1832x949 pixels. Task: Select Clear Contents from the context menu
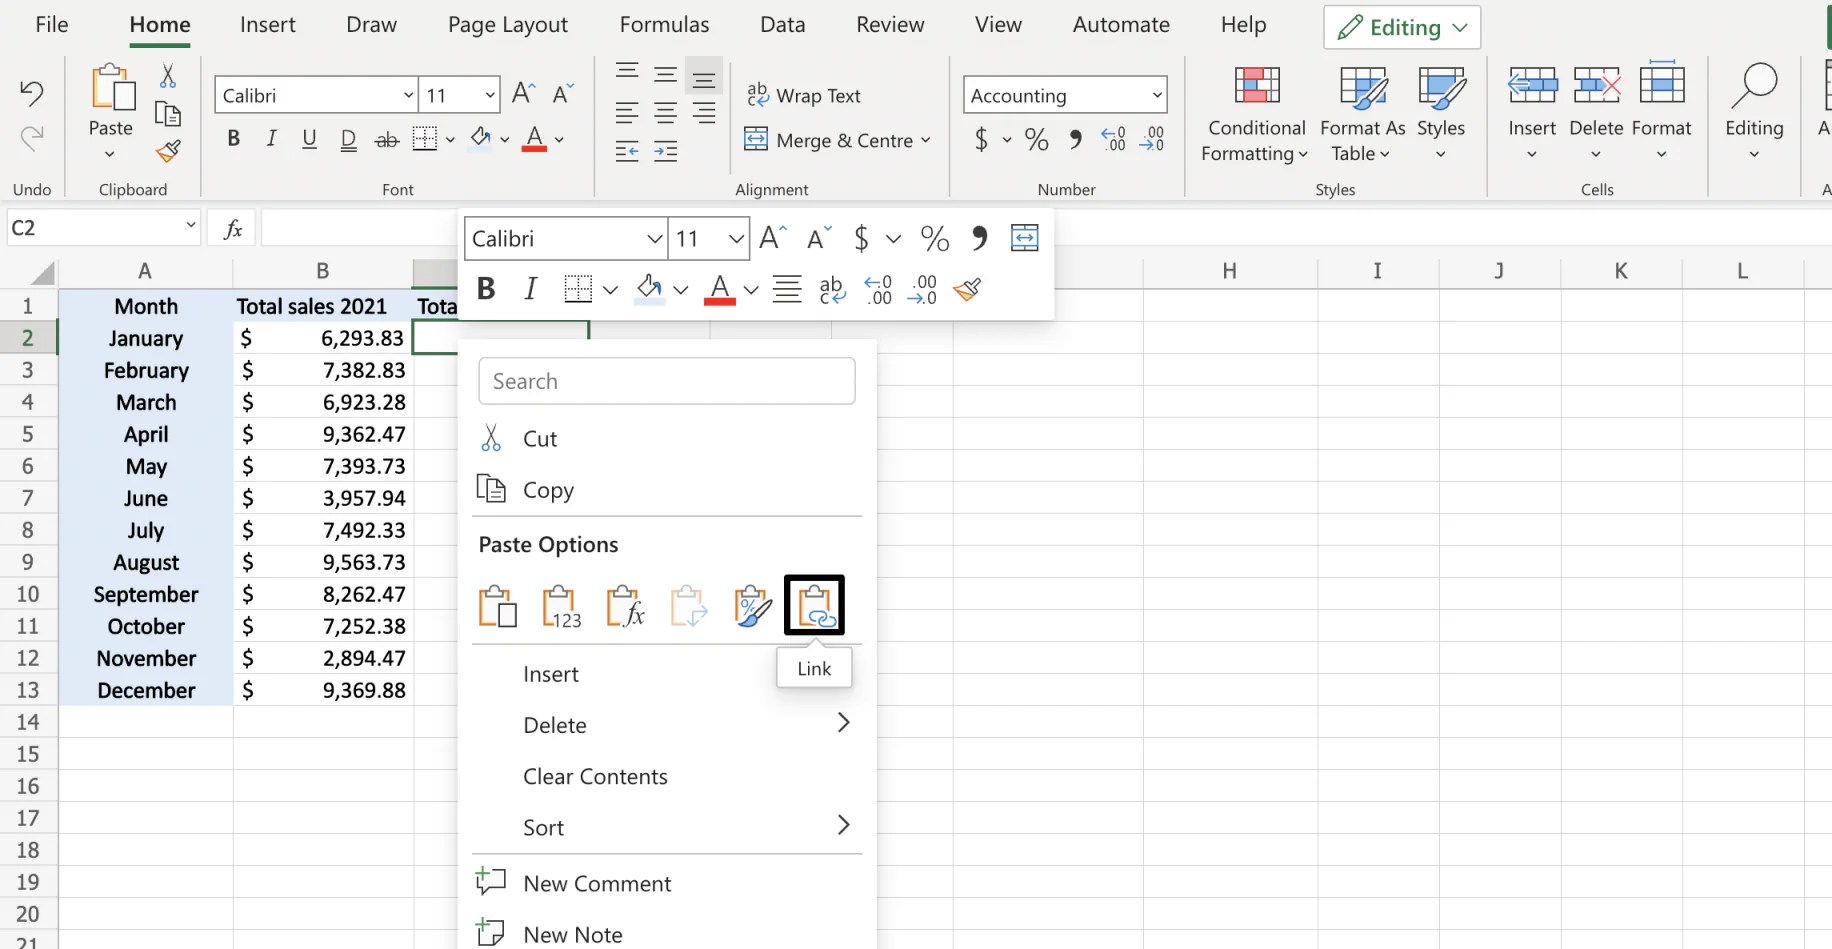click(x=595, y=776)
